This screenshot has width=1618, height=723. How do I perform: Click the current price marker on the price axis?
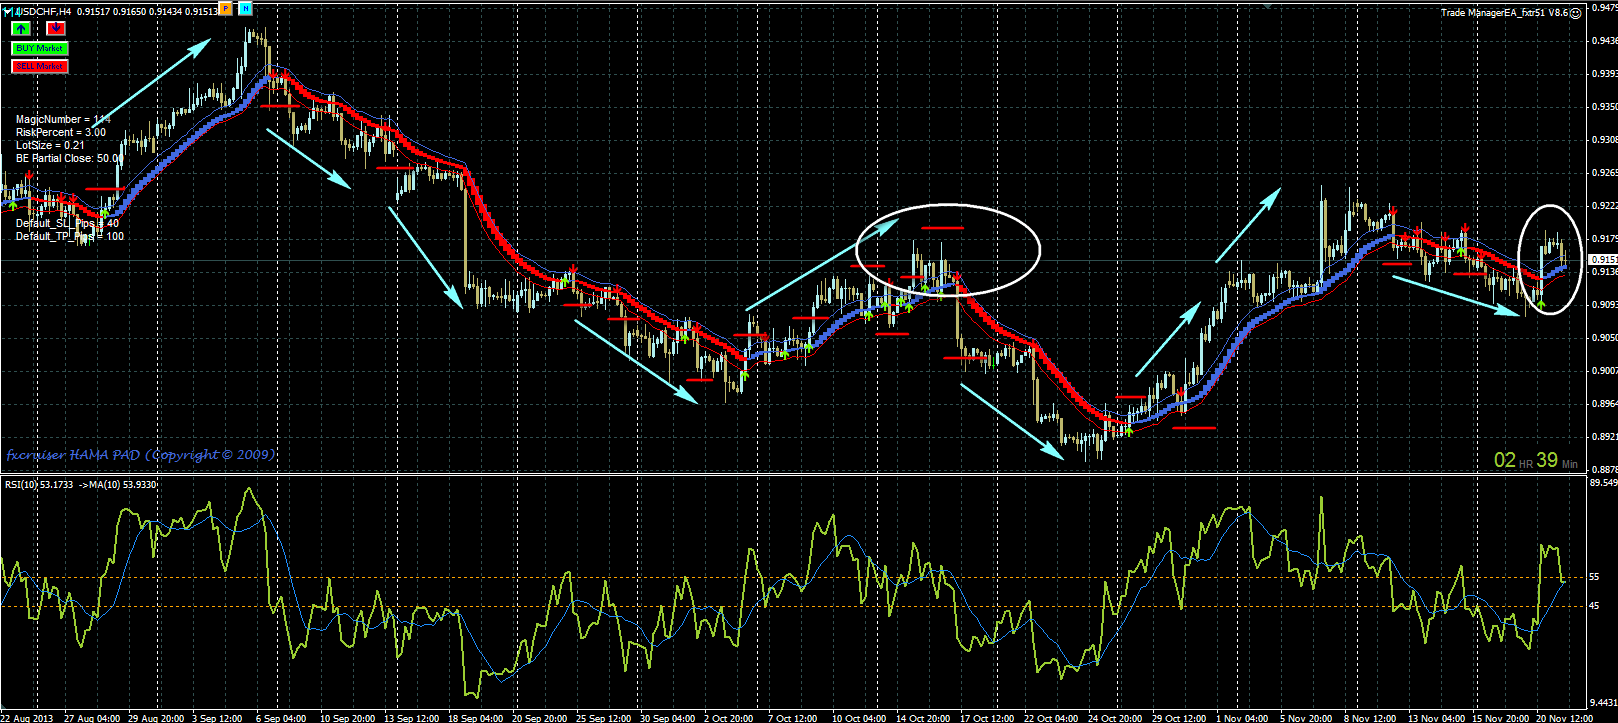pos(1603,259)
